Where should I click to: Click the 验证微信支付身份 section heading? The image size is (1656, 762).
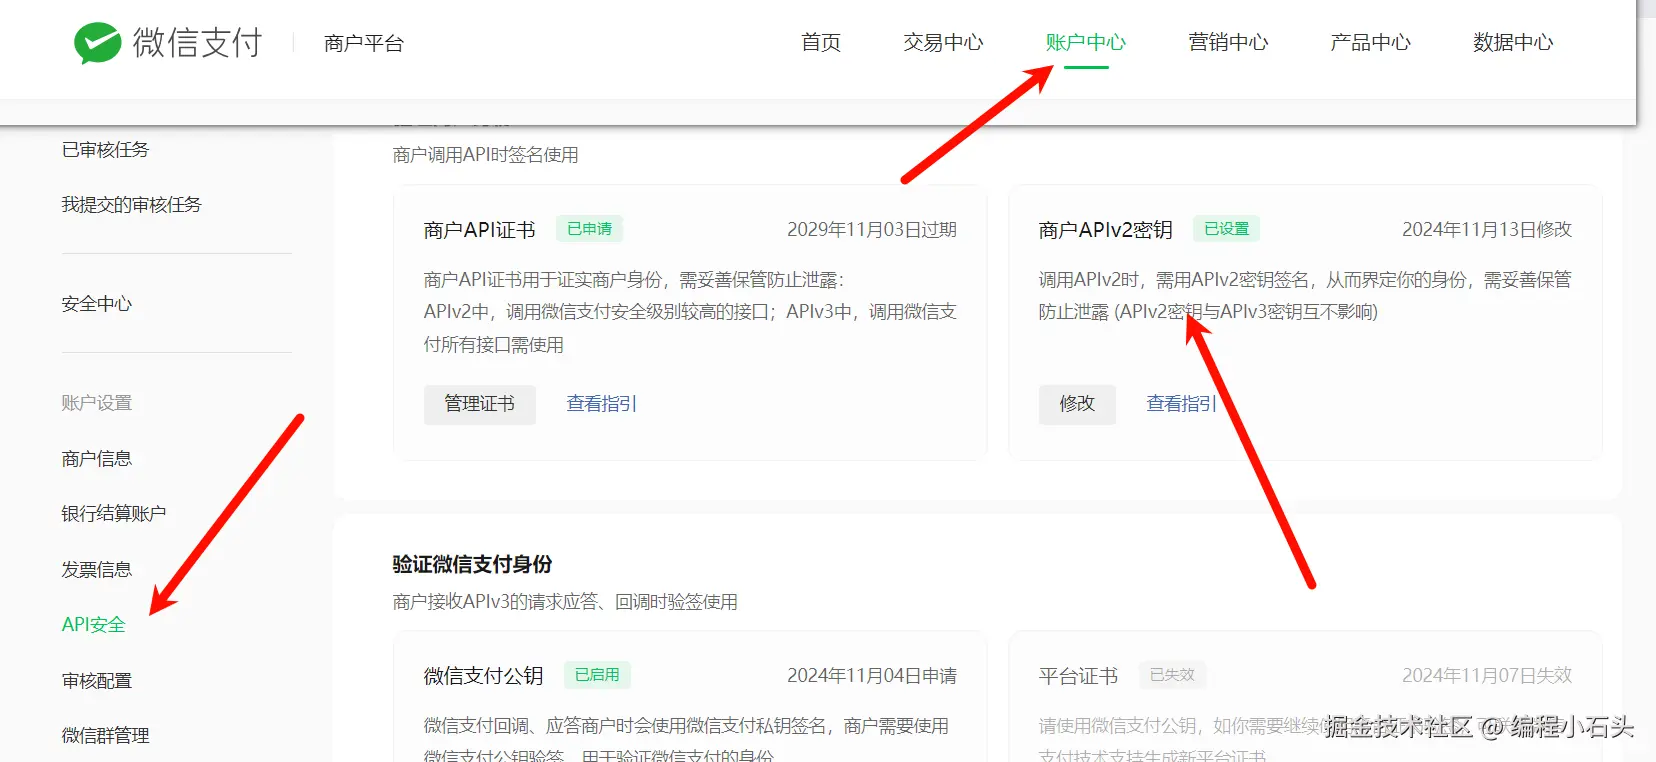pyautogui.click(x=472, y=565)
